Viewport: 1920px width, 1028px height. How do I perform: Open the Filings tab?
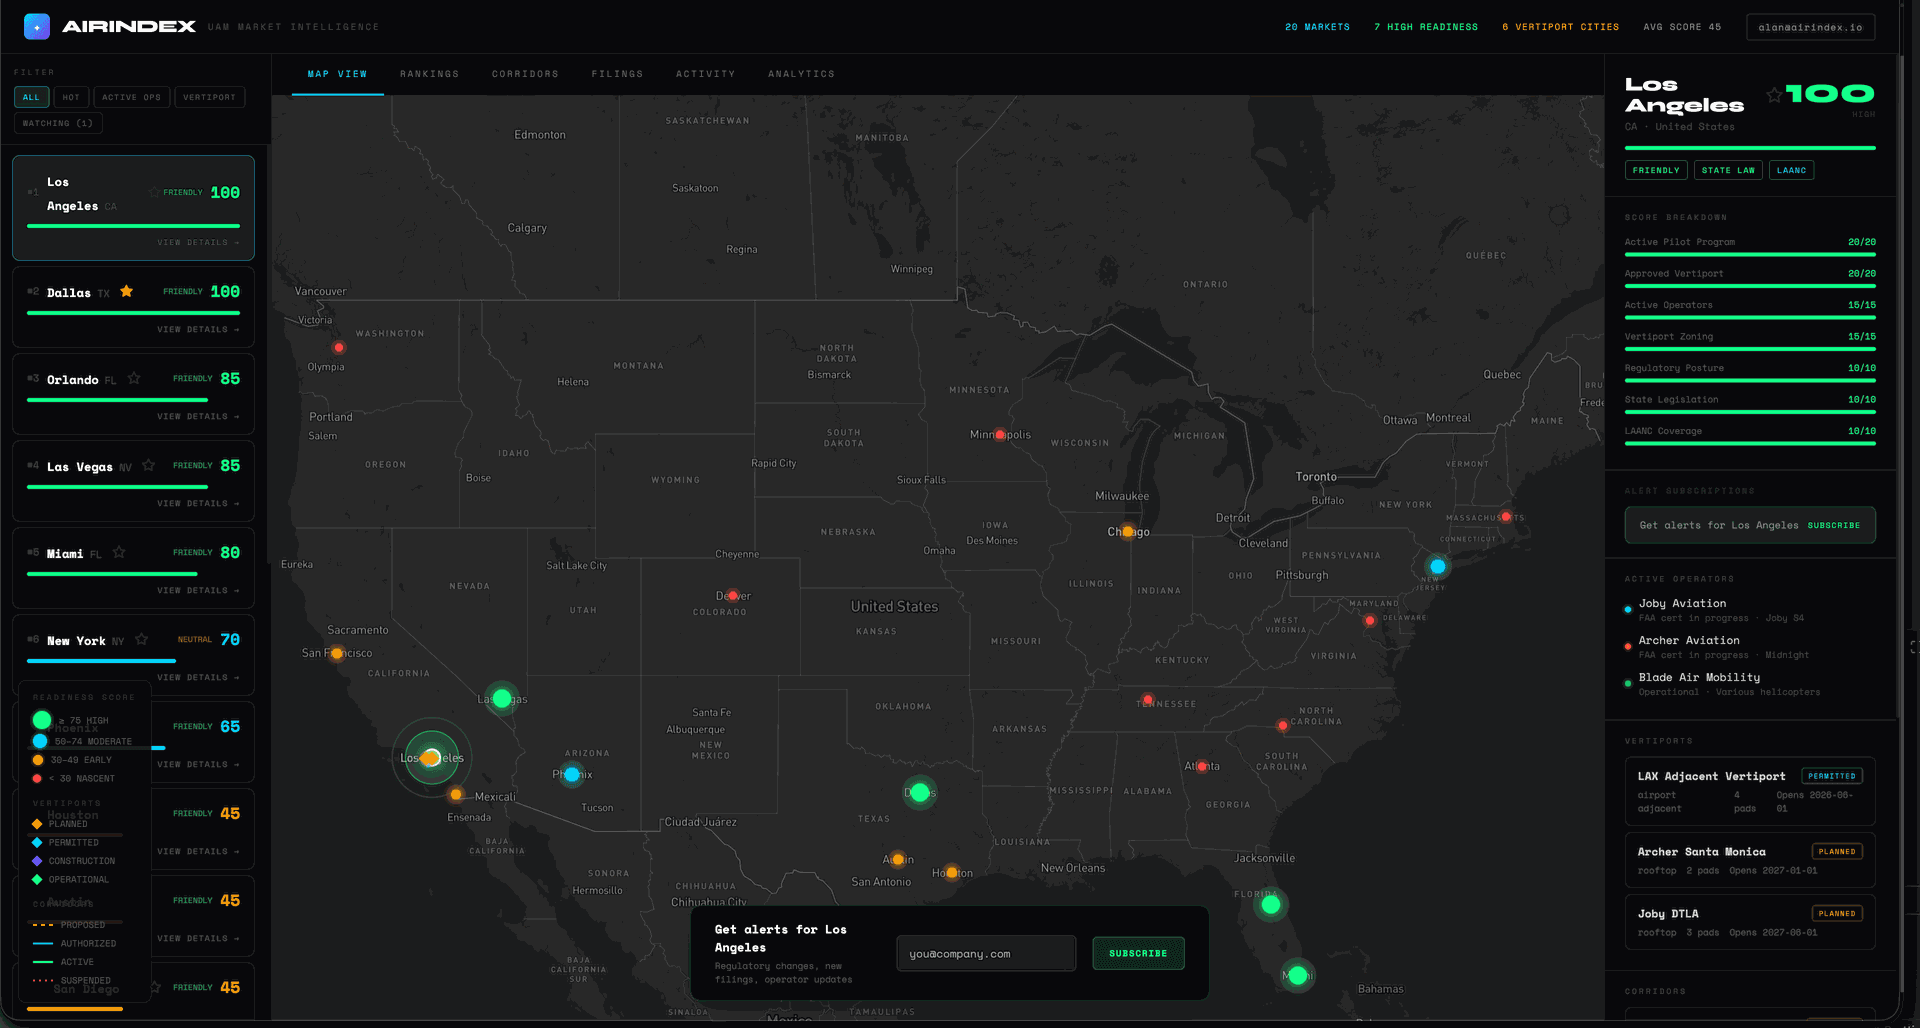tap(617, 73)
